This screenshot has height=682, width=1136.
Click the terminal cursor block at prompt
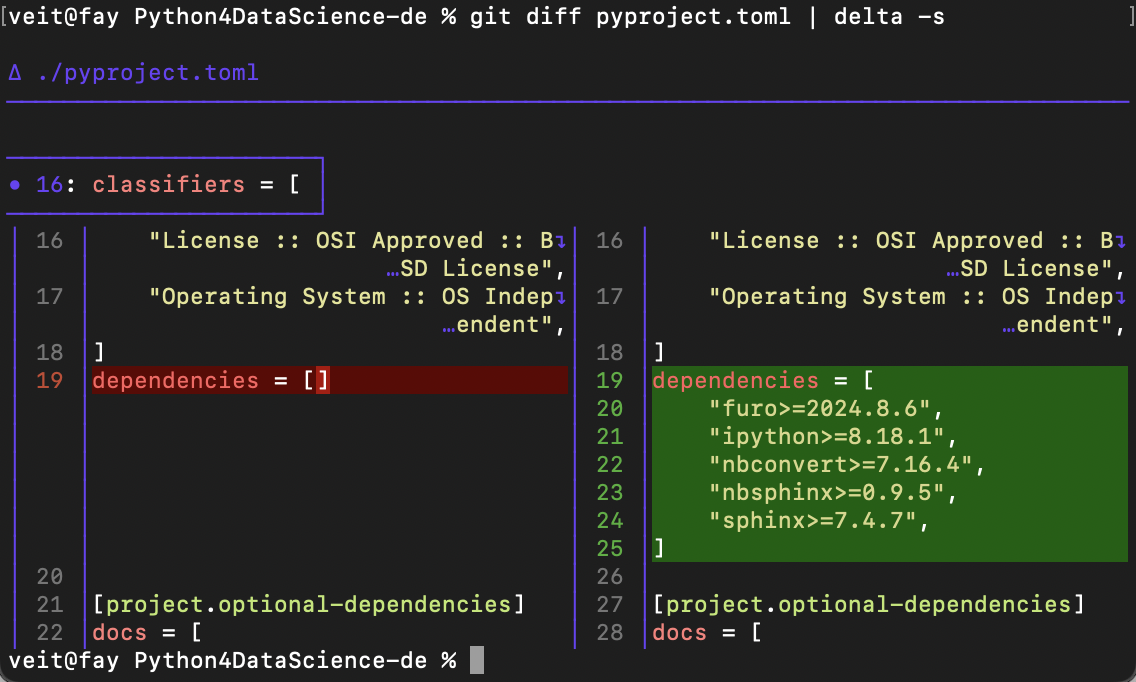point(477,660)
